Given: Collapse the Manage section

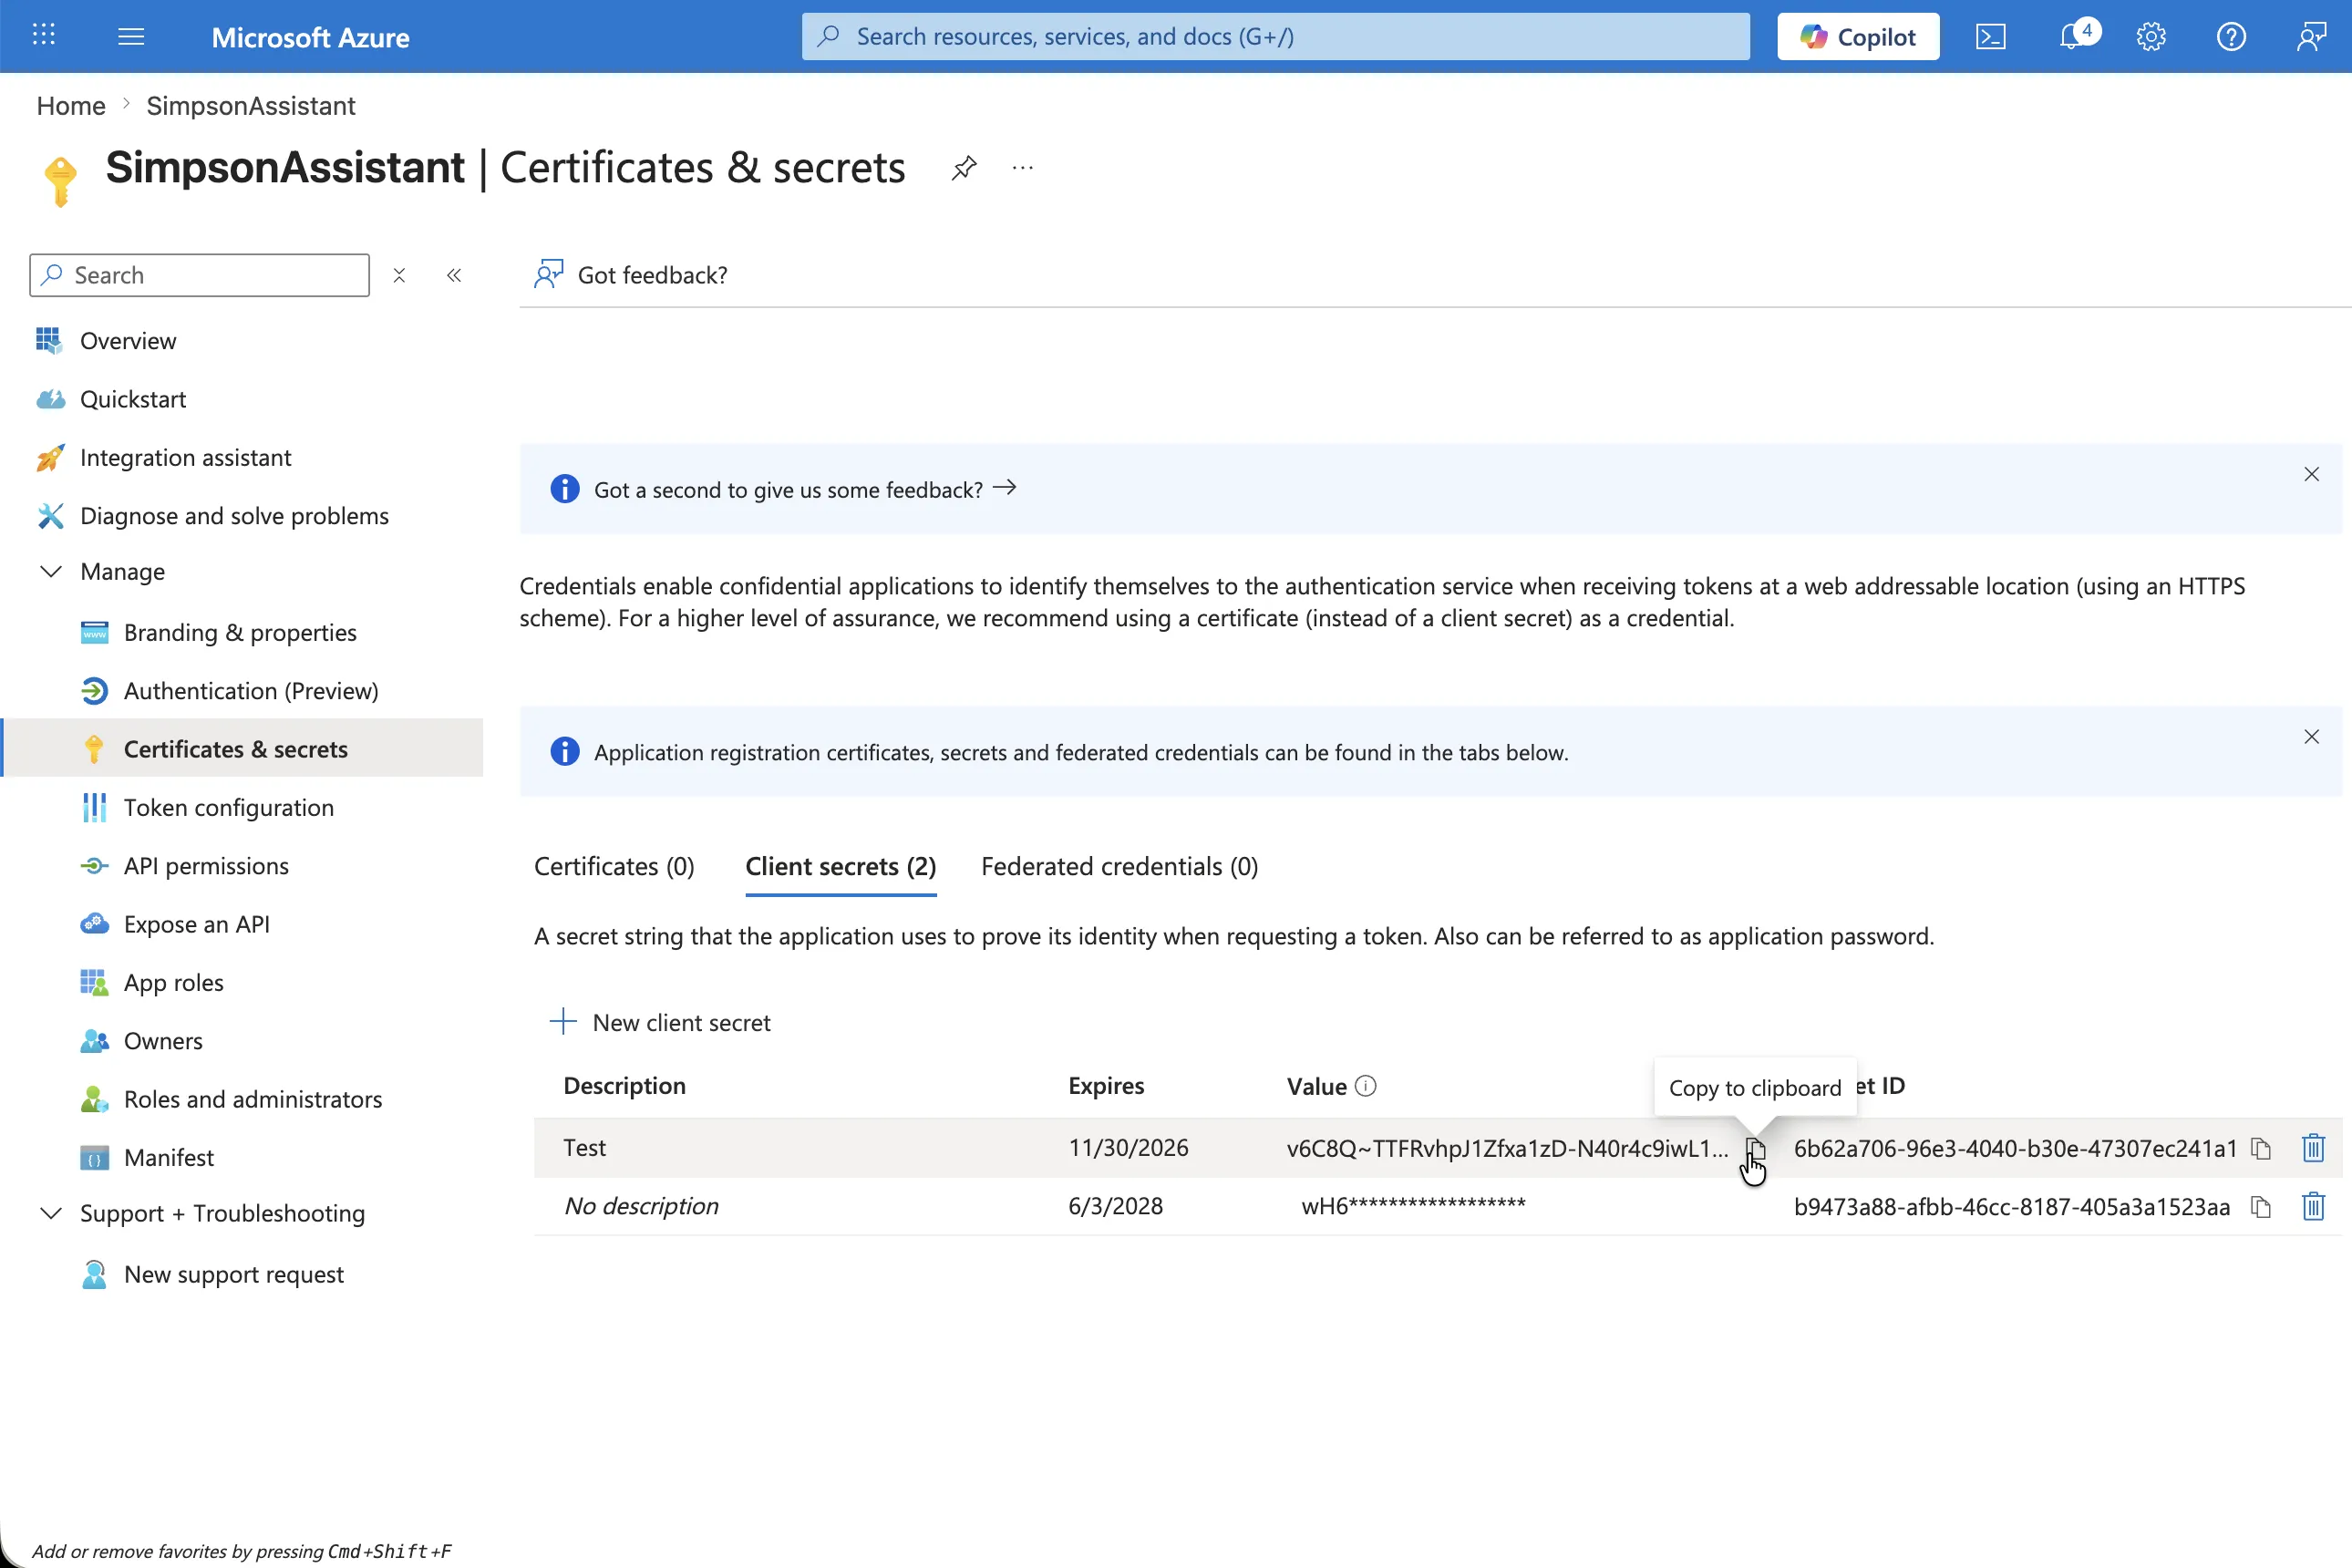Looking at the screenshot, I should tap(50, 572).
